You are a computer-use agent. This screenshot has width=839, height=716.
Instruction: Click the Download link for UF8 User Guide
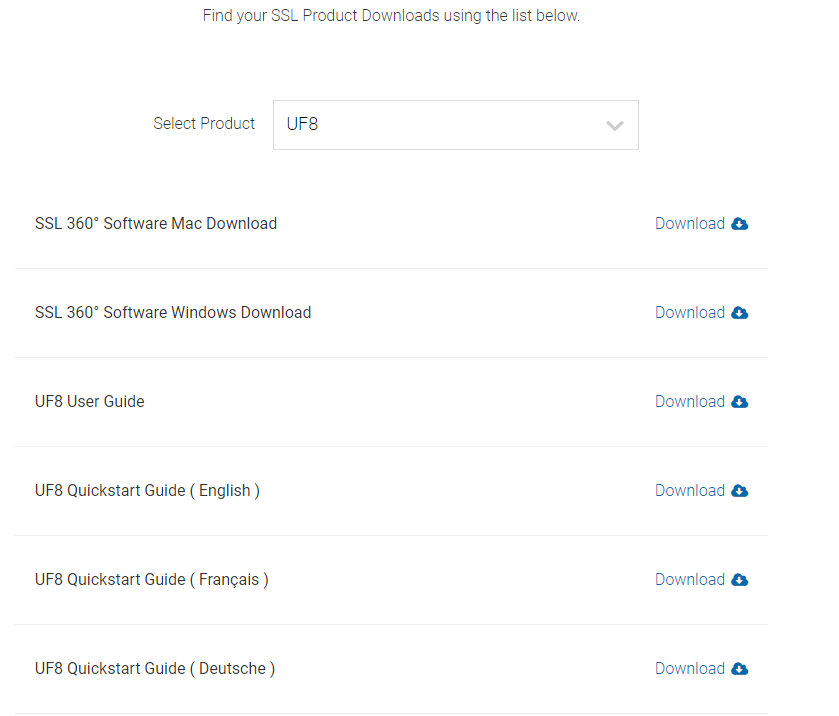pos(690,401)
